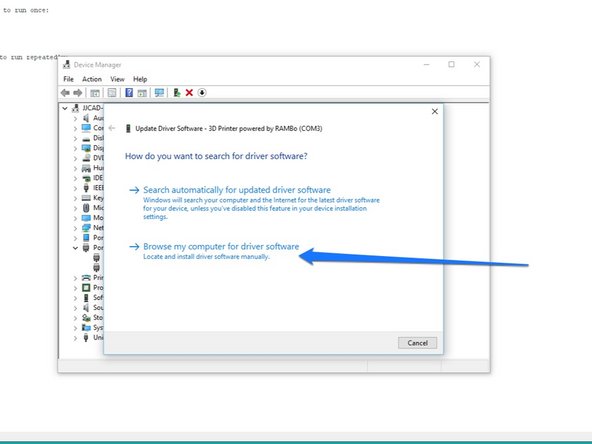Open the Properties sheet toolbar icon
Screen dimensions: 592x444
pos(112,92)
